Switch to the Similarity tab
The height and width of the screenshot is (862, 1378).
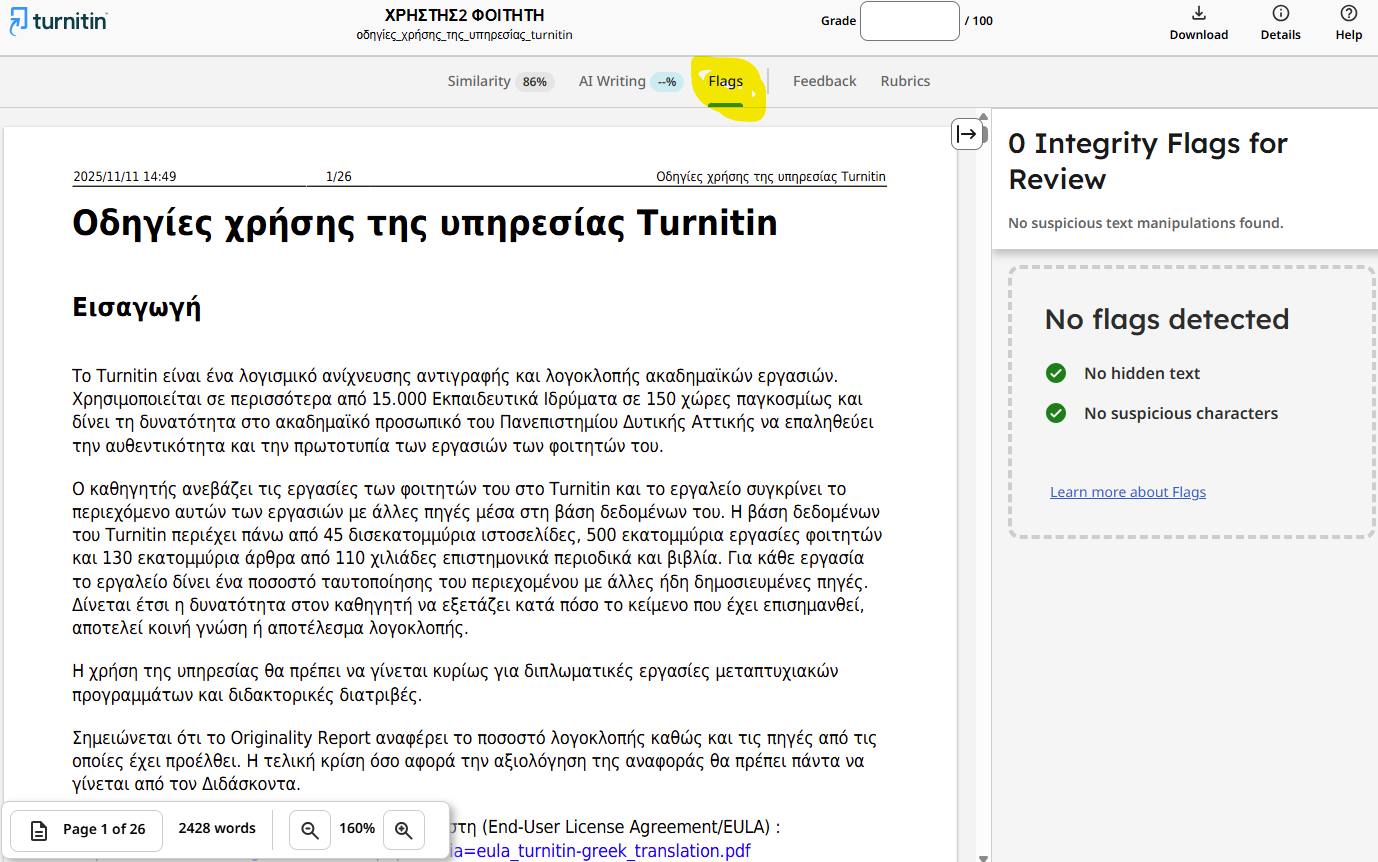coord(478,82)
